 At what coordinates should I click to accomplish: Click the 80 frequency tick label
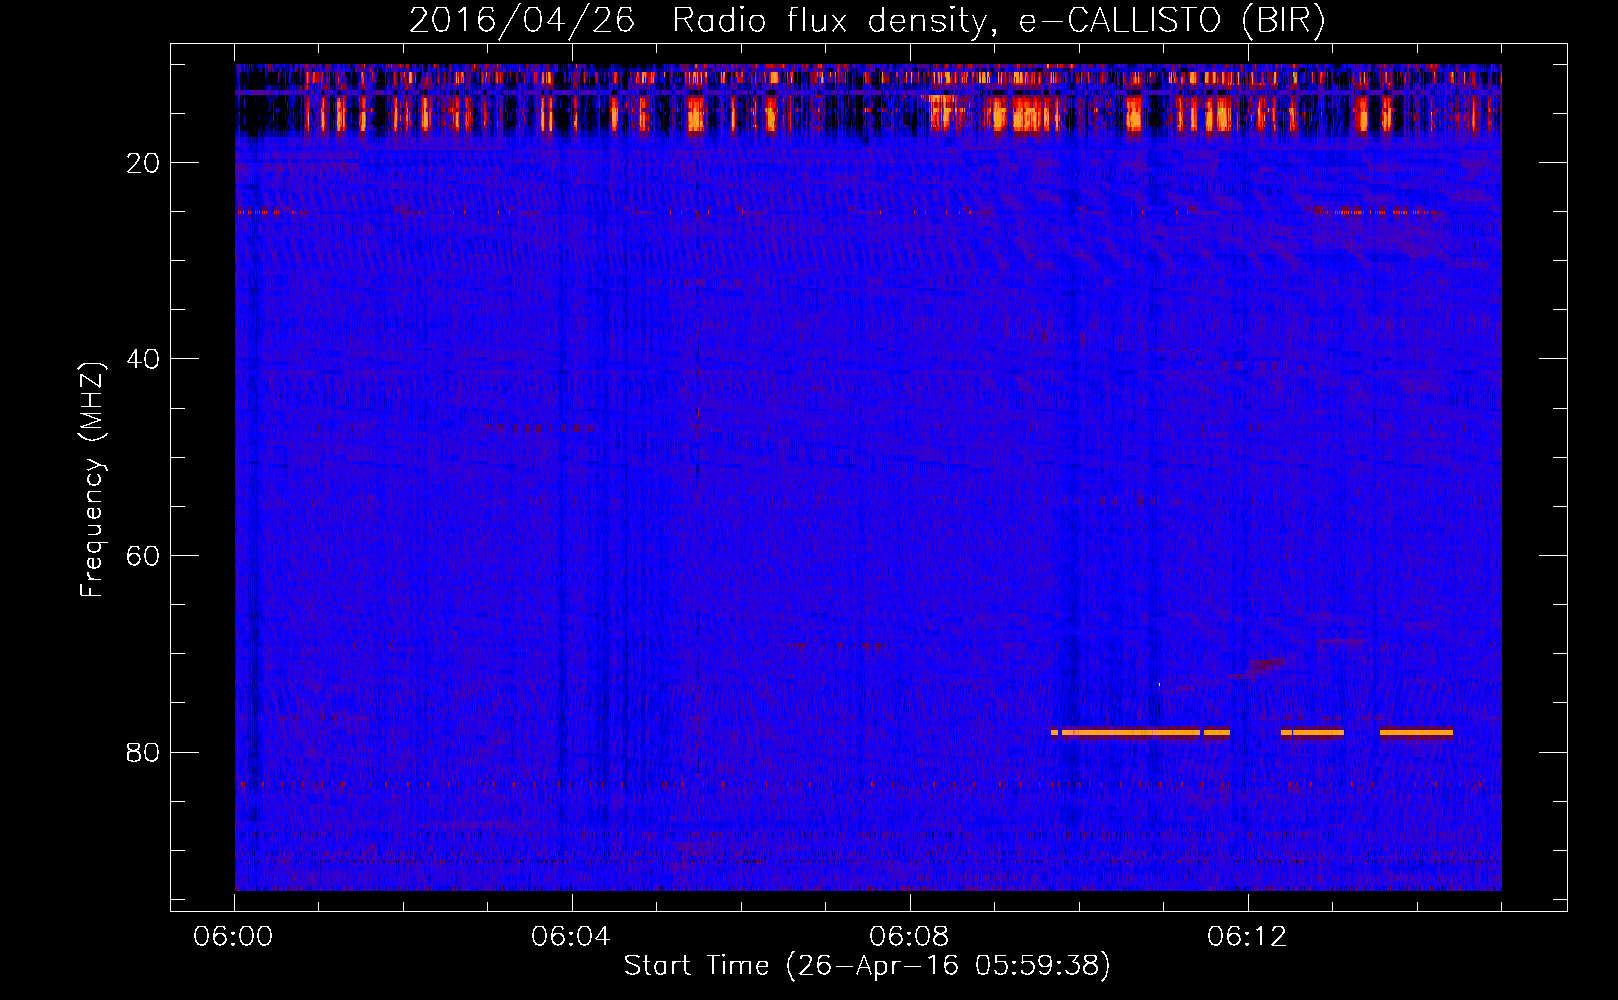tap(143, 752)
